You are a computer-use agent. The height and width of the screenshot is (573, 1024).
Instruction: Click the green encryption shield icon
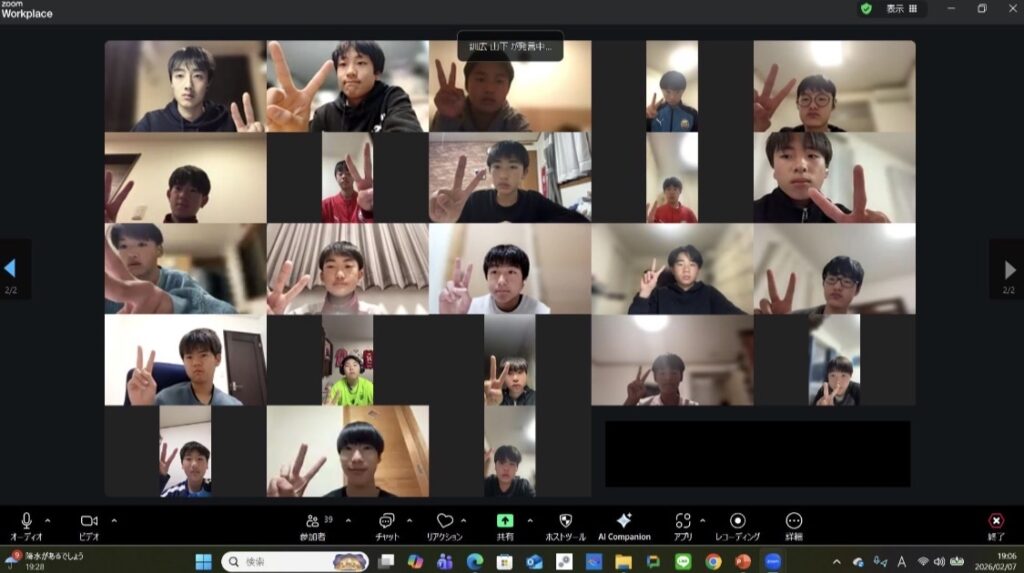[866, 9]
